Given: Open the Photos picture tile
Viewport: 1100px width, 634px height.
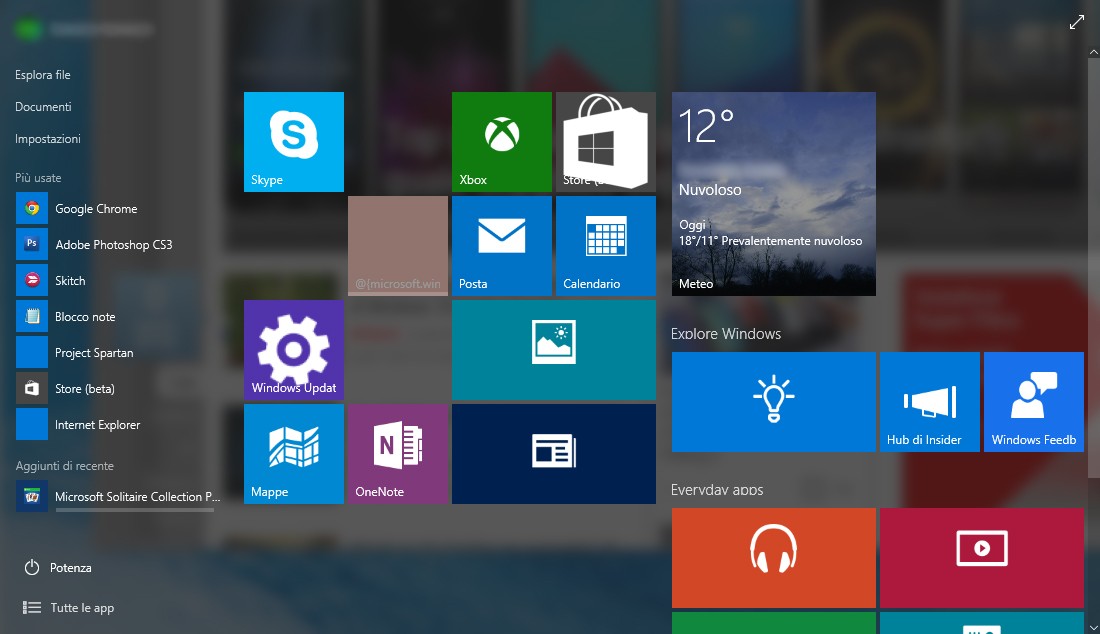Looking at the screenshot, I should [553, 349].
